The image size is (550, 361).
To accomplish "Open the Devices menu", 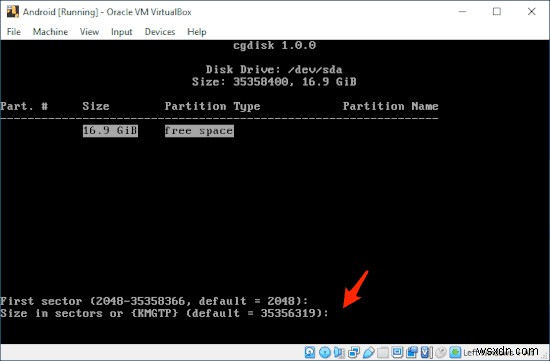I will 160,32.
